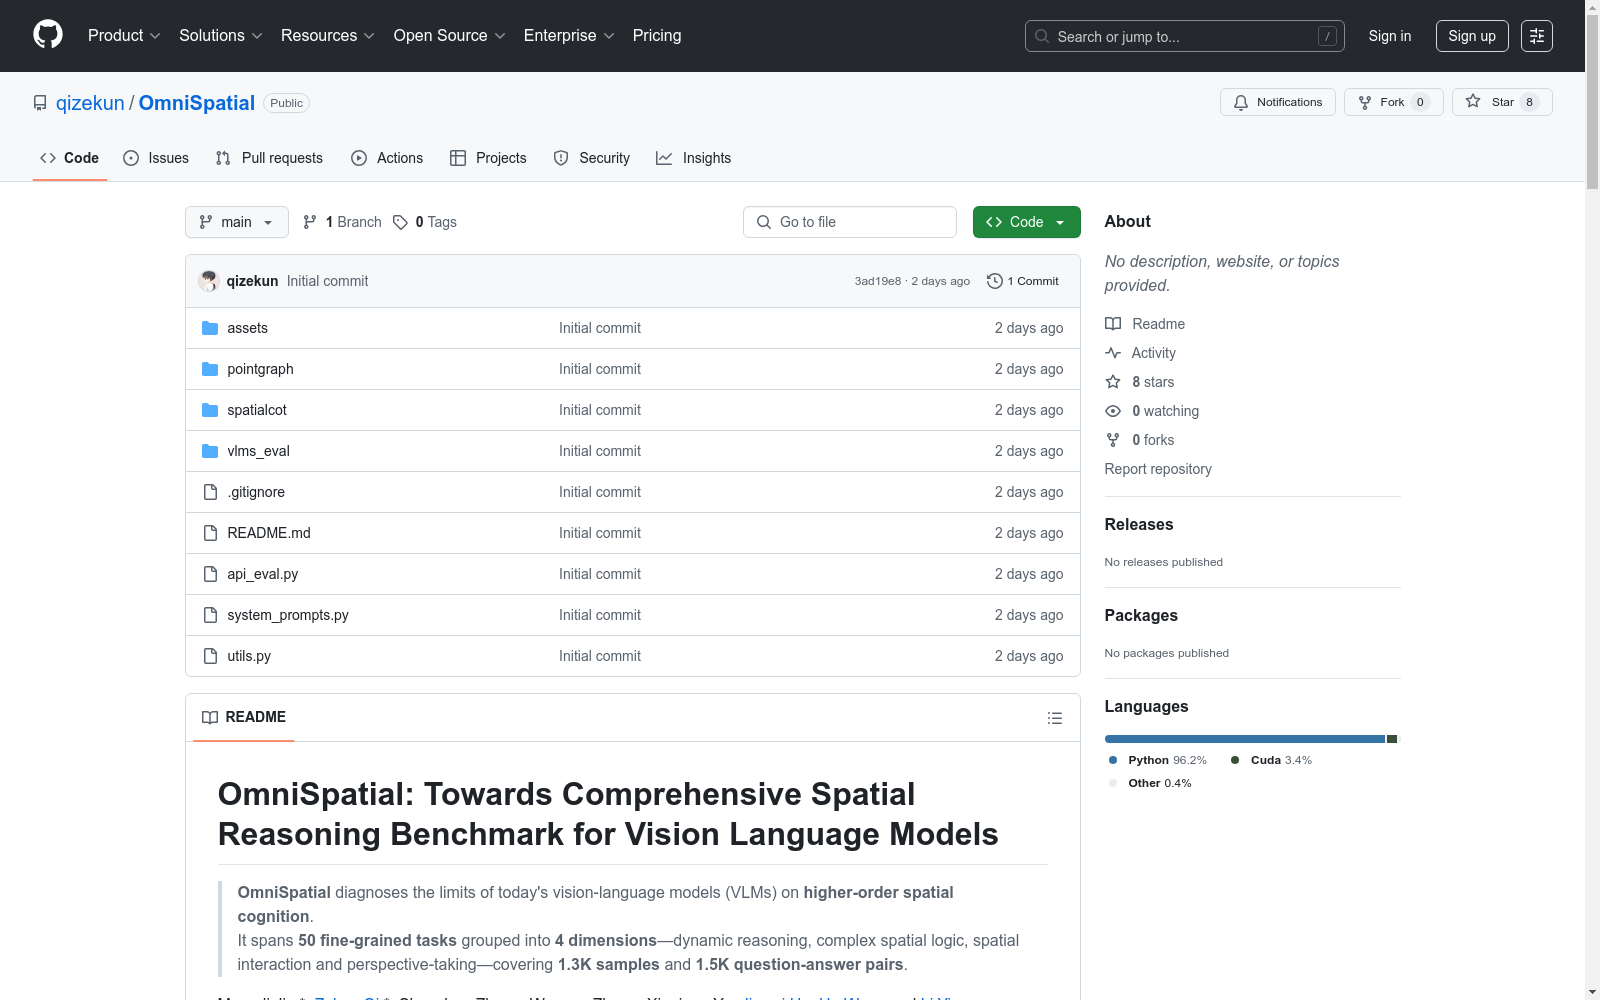This screenshot has height=1000, width=1600.
Task: Click the spatialcot folder icon
Action: [210, 410]
